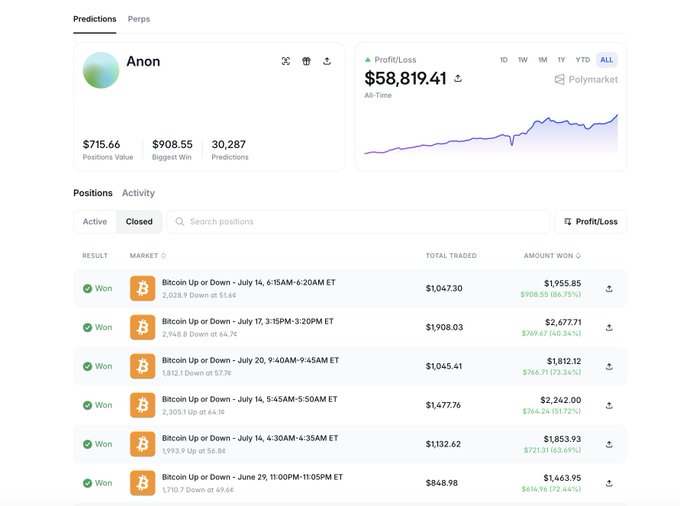This screenshot has width=680, height=506.
Task: Click the $715.66 Positions Value figure
Action: [101, 144]
